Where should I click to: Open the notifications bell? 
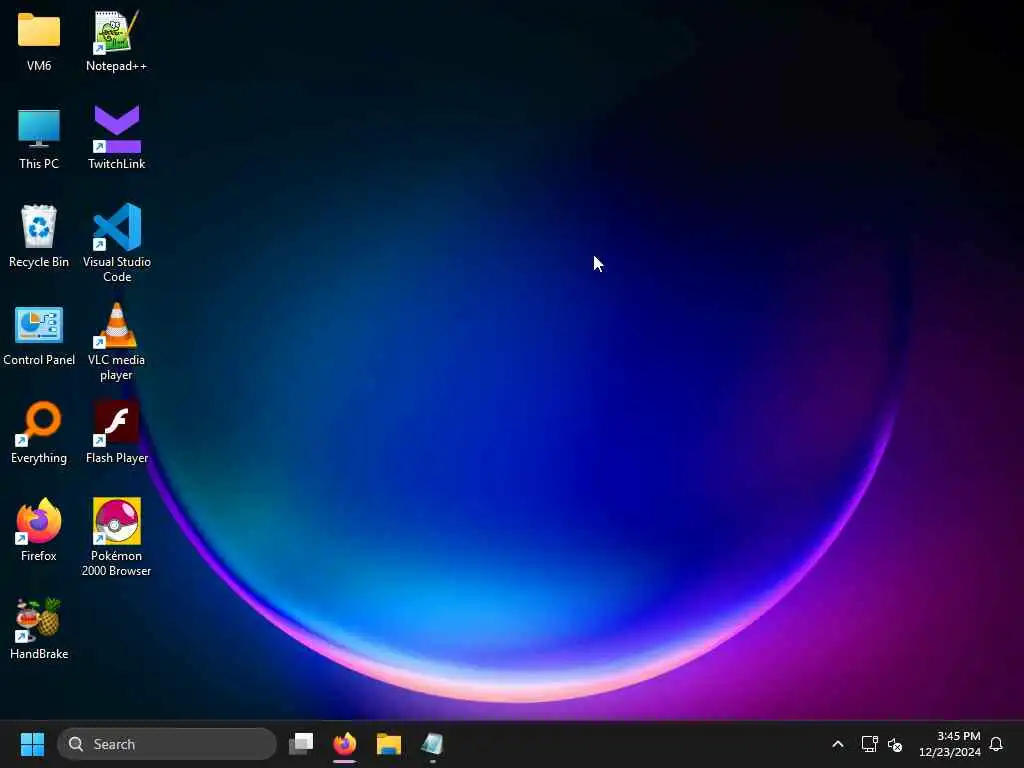point(996,744)
